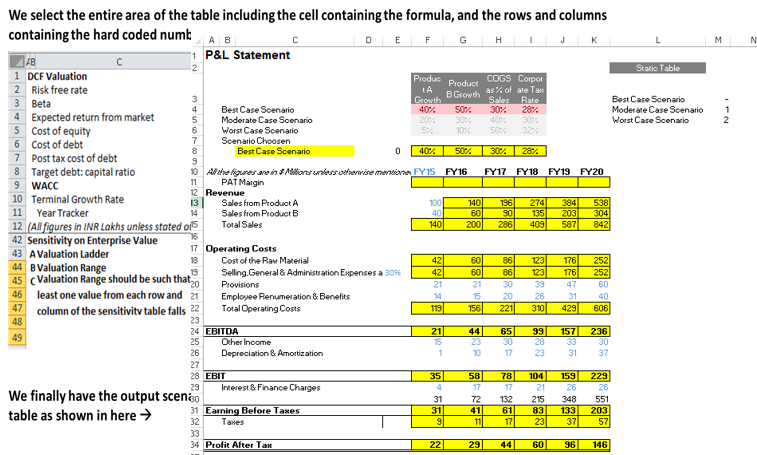757x455 pixels.
Task: Click the Risk free rate cell
Action: (59, 90)
